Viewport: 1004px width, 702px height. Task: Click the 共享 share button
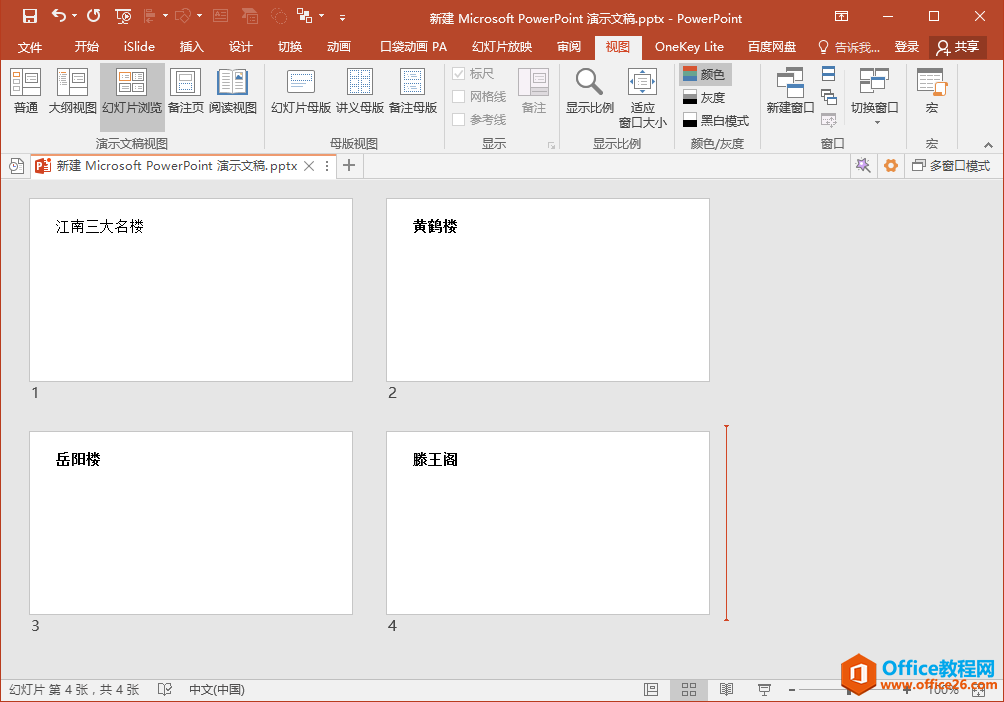tap(957, 47)
